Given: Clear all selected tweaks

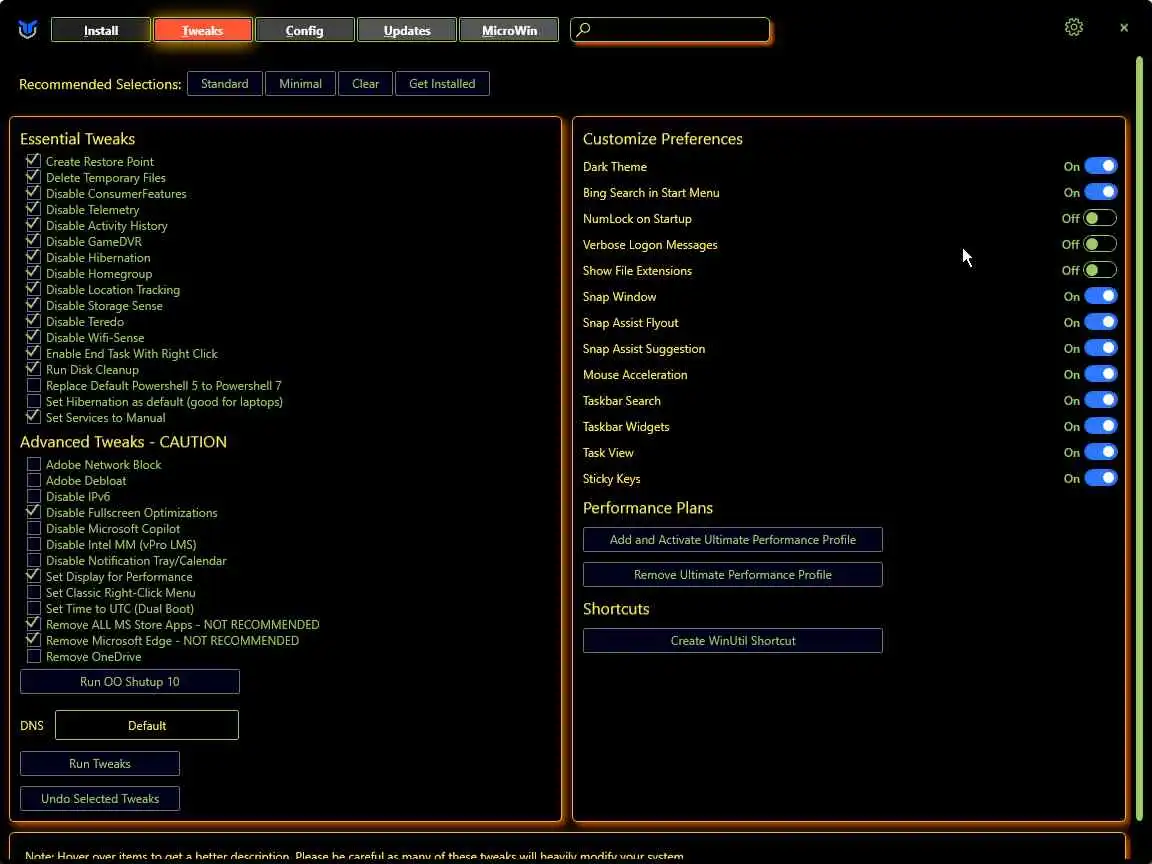Looking at the screenshot, I should tap(365, 84).
